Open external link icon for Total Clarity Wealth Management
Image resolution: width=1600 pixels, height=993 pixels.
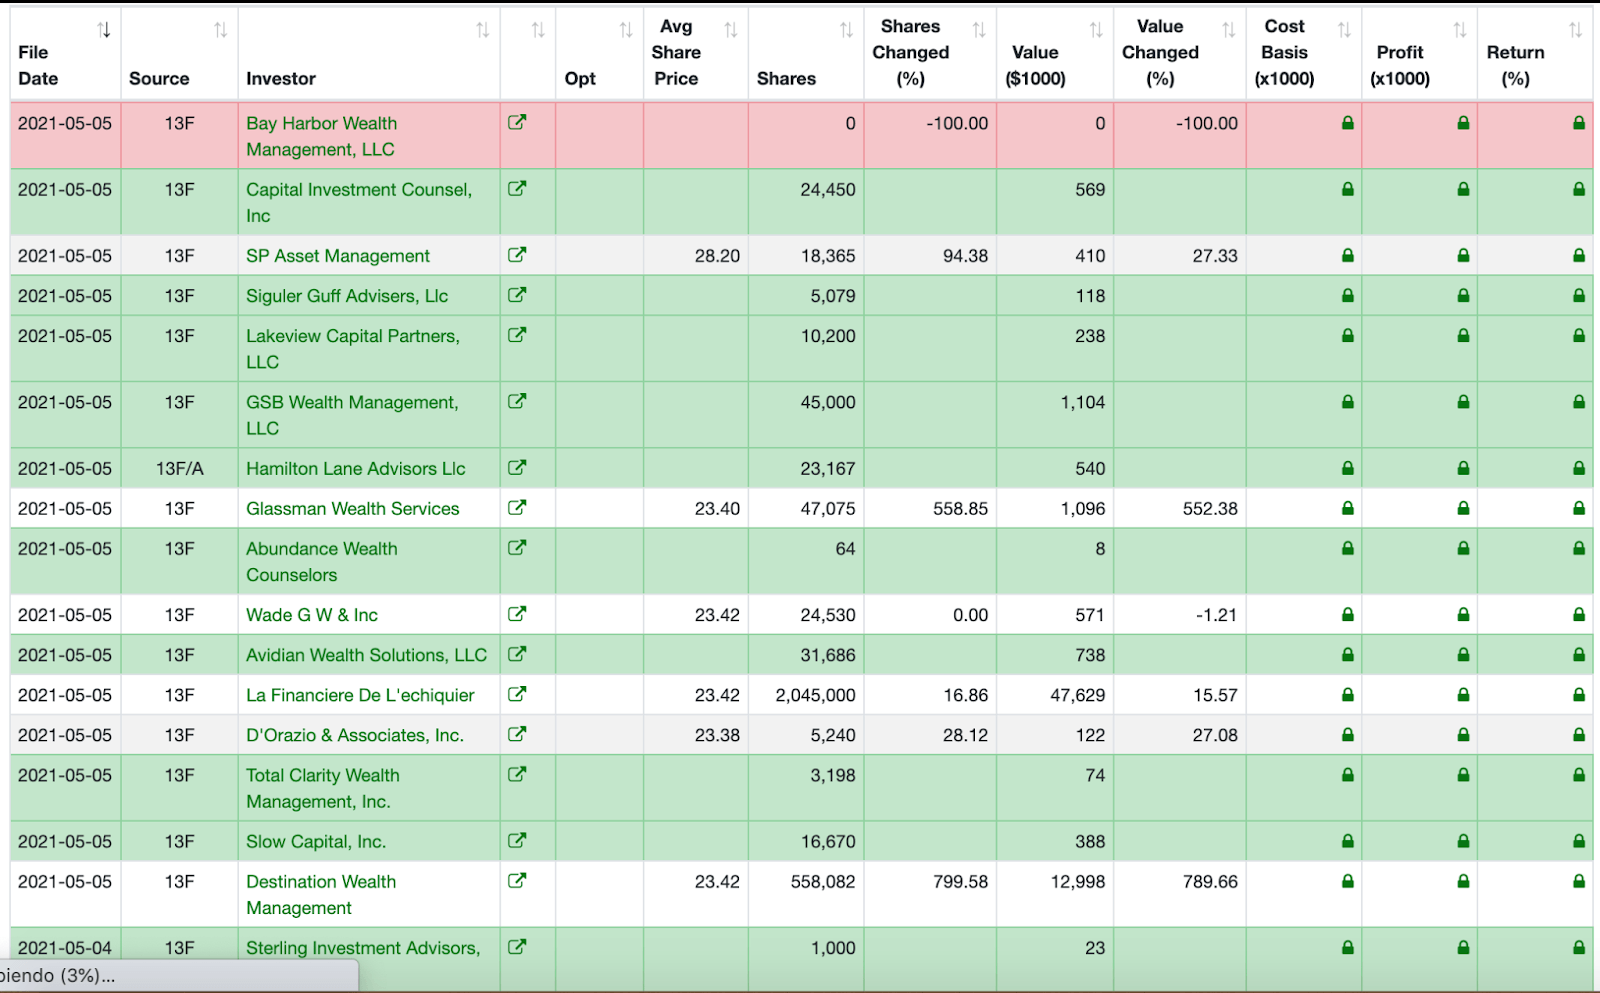point(517,774)
